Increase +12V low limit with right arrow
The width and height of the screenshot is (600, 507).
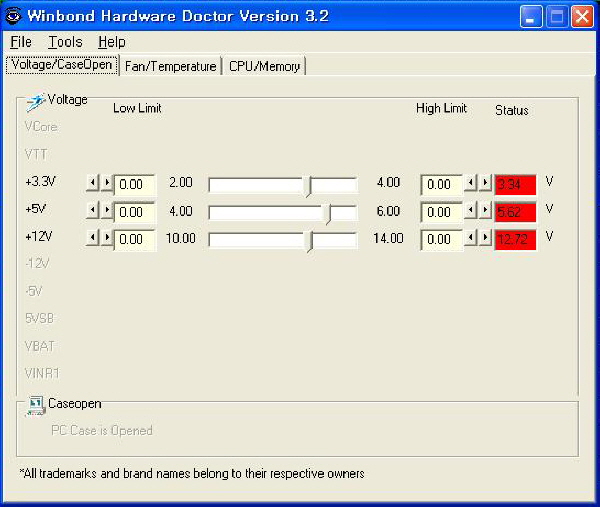[x=107, y=238]
